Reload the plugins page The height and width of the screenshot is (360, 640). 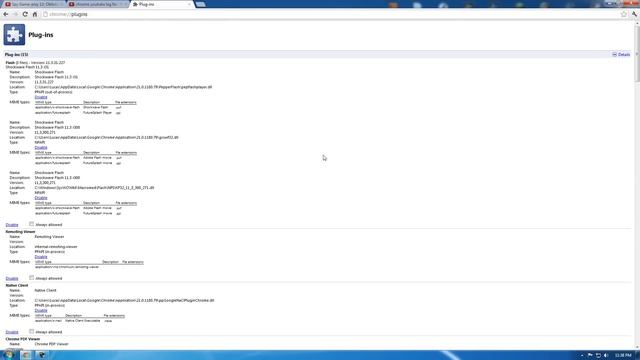[x=25, y=14]
